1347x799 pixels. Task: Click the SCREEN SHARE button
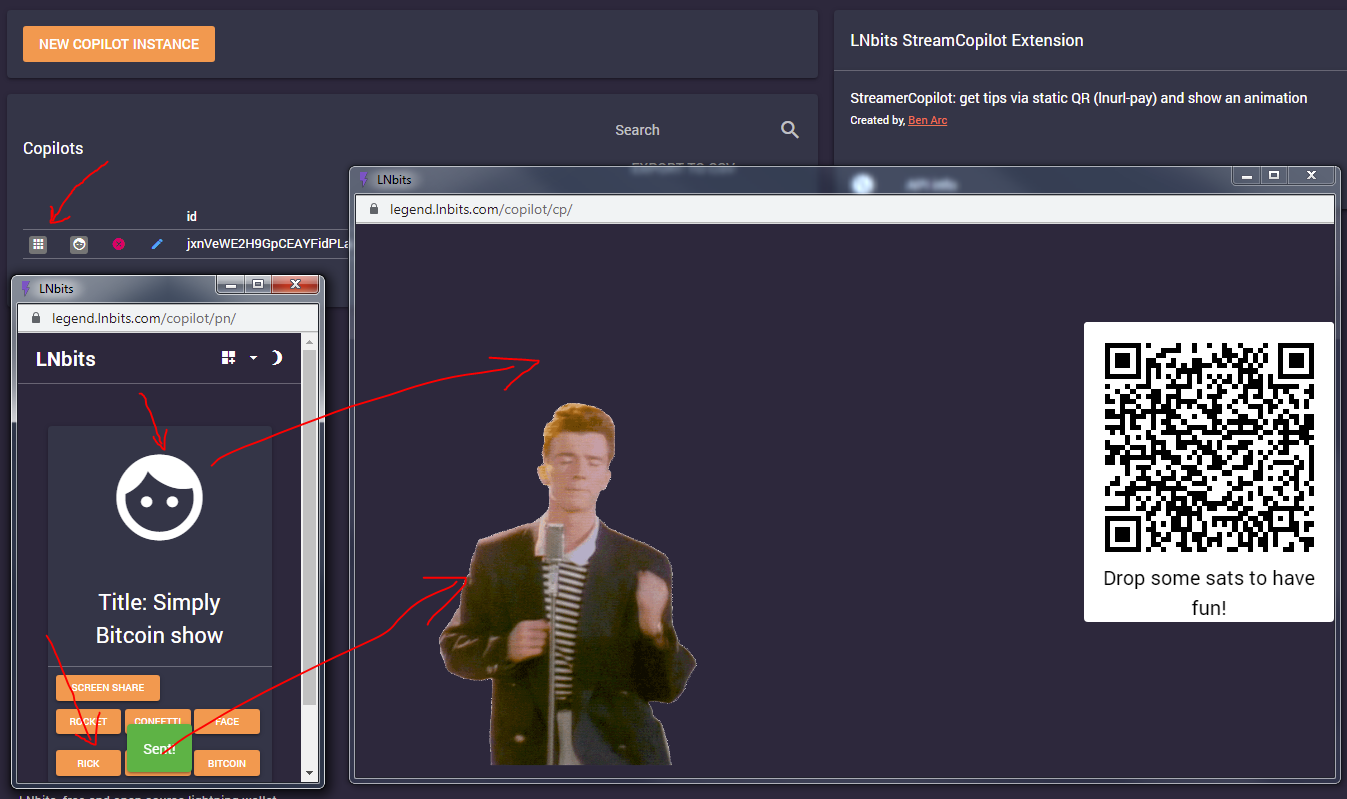(108, 688)
